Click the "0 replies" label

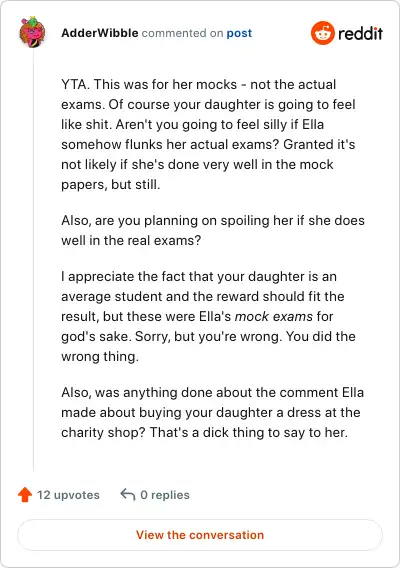point(165,495)
